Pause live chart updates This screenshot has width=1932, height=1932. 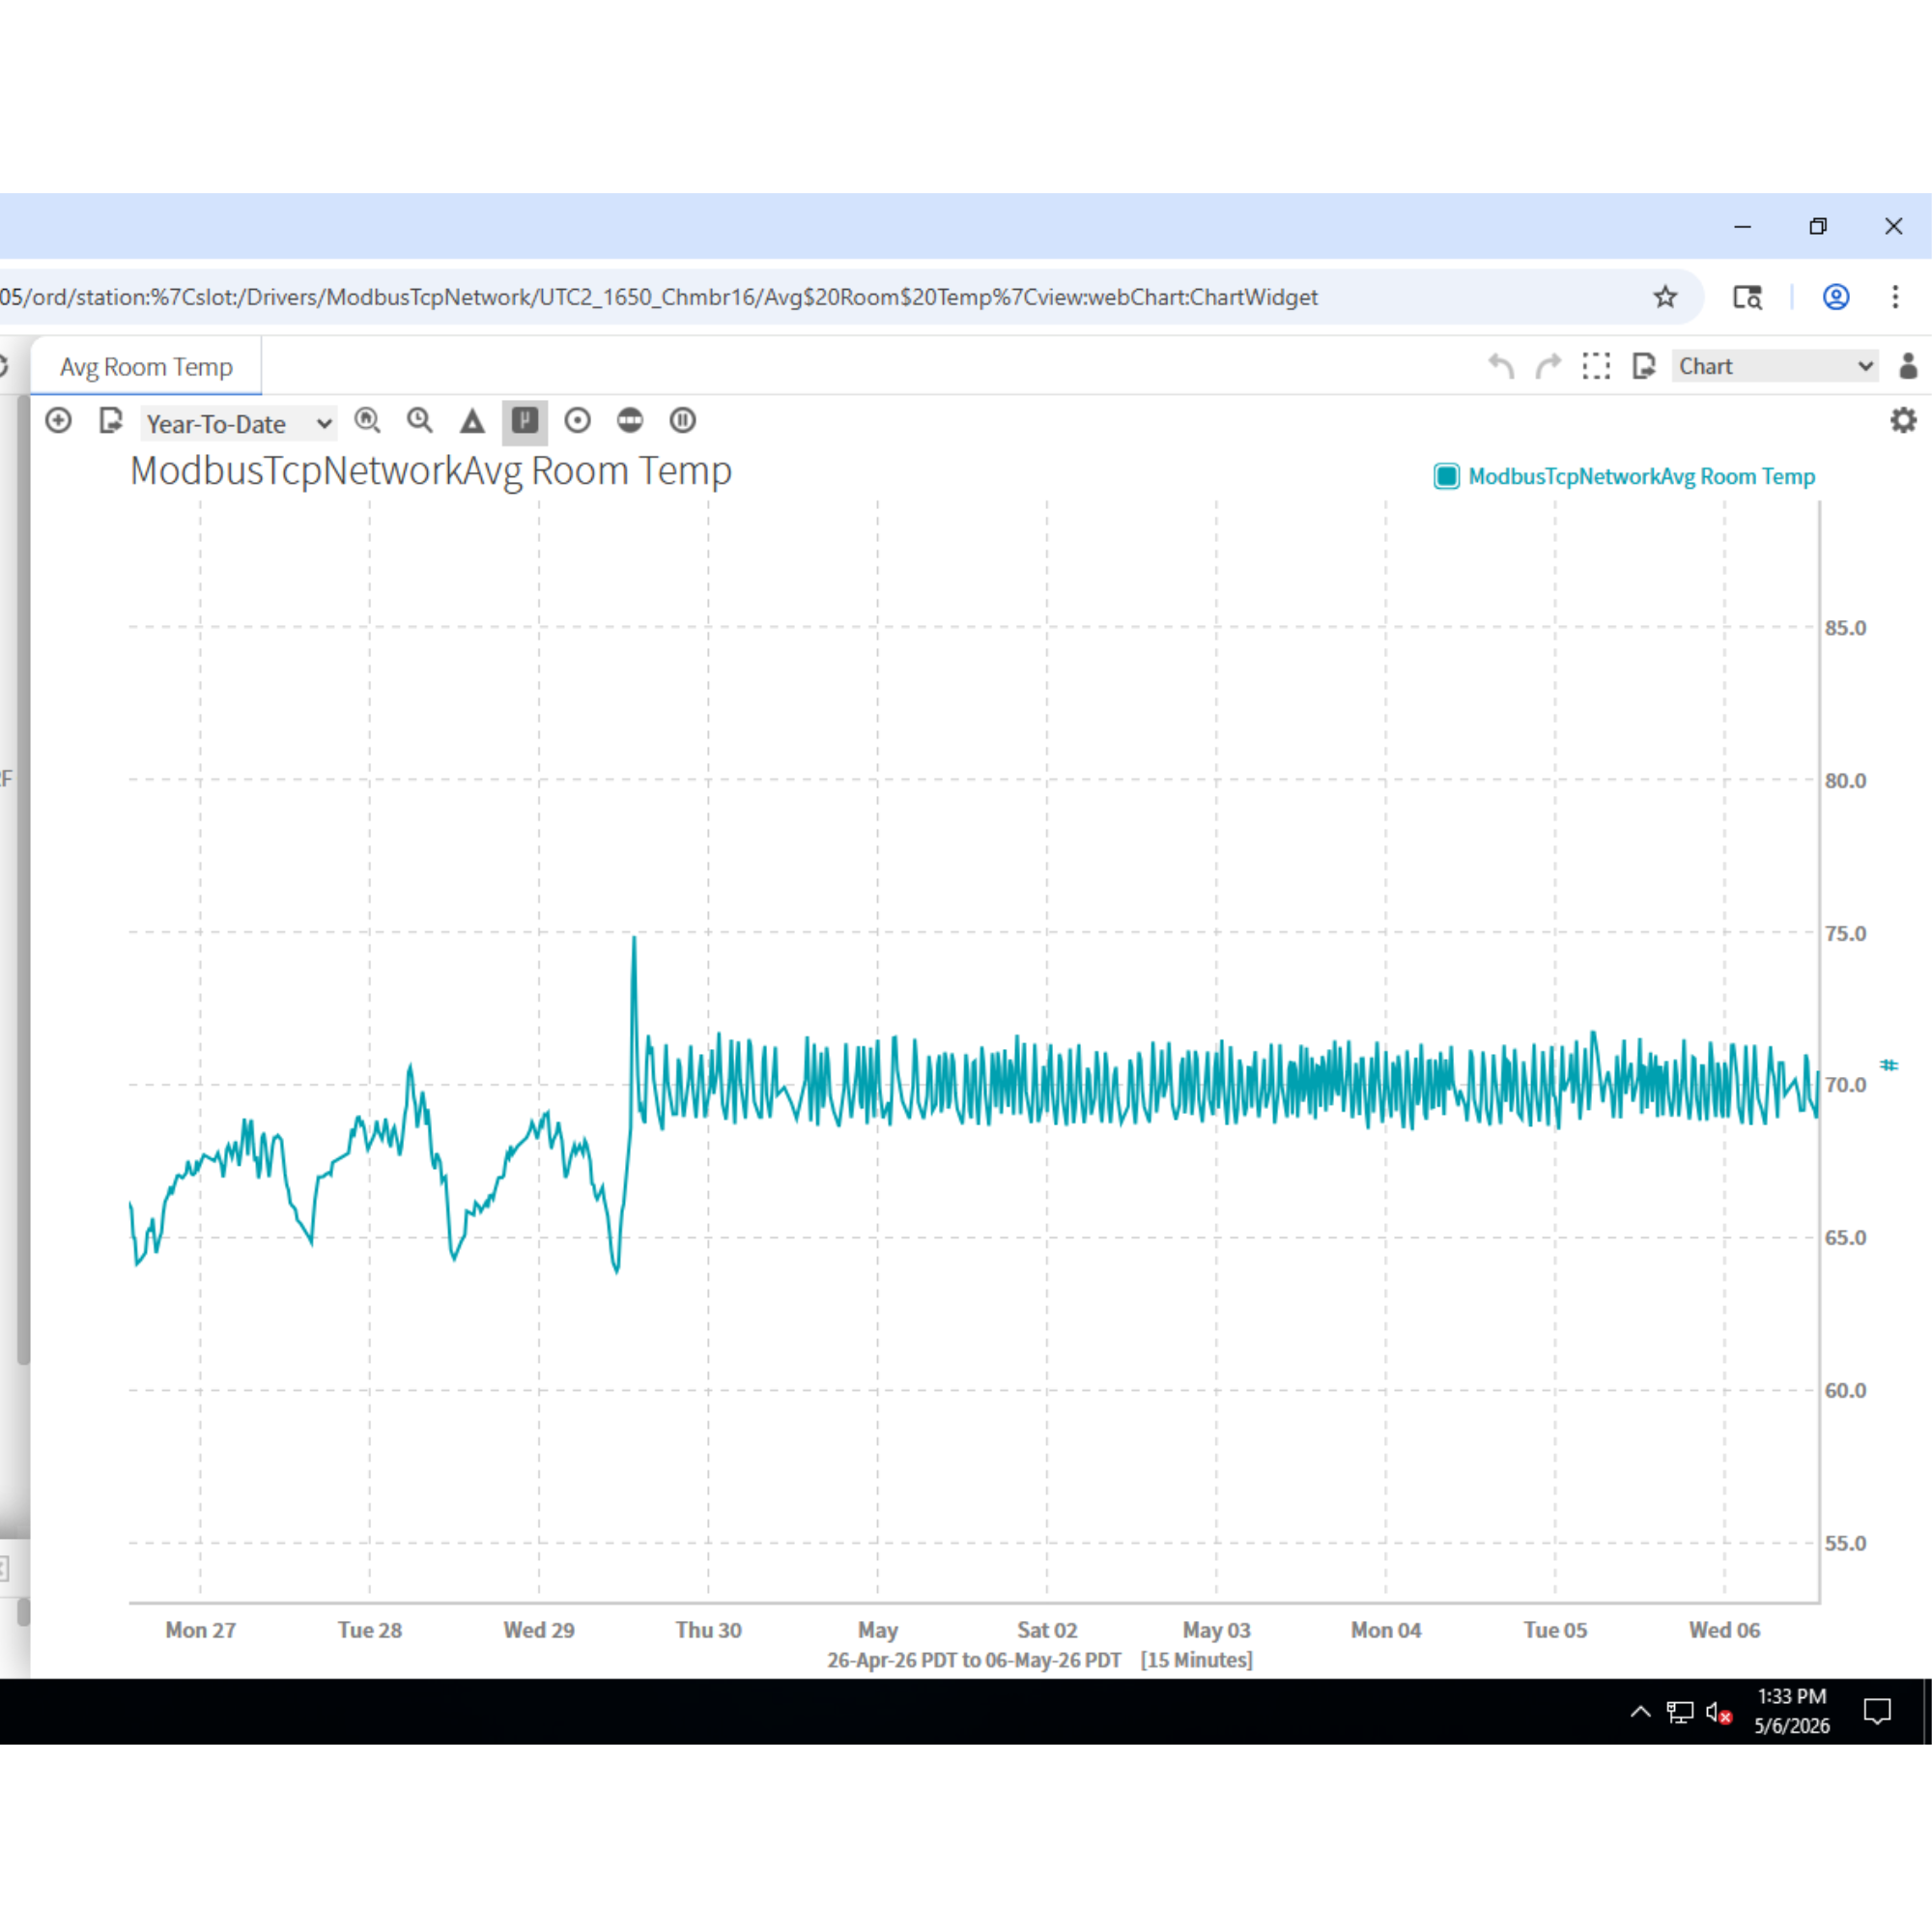click(x=683, y=421)
